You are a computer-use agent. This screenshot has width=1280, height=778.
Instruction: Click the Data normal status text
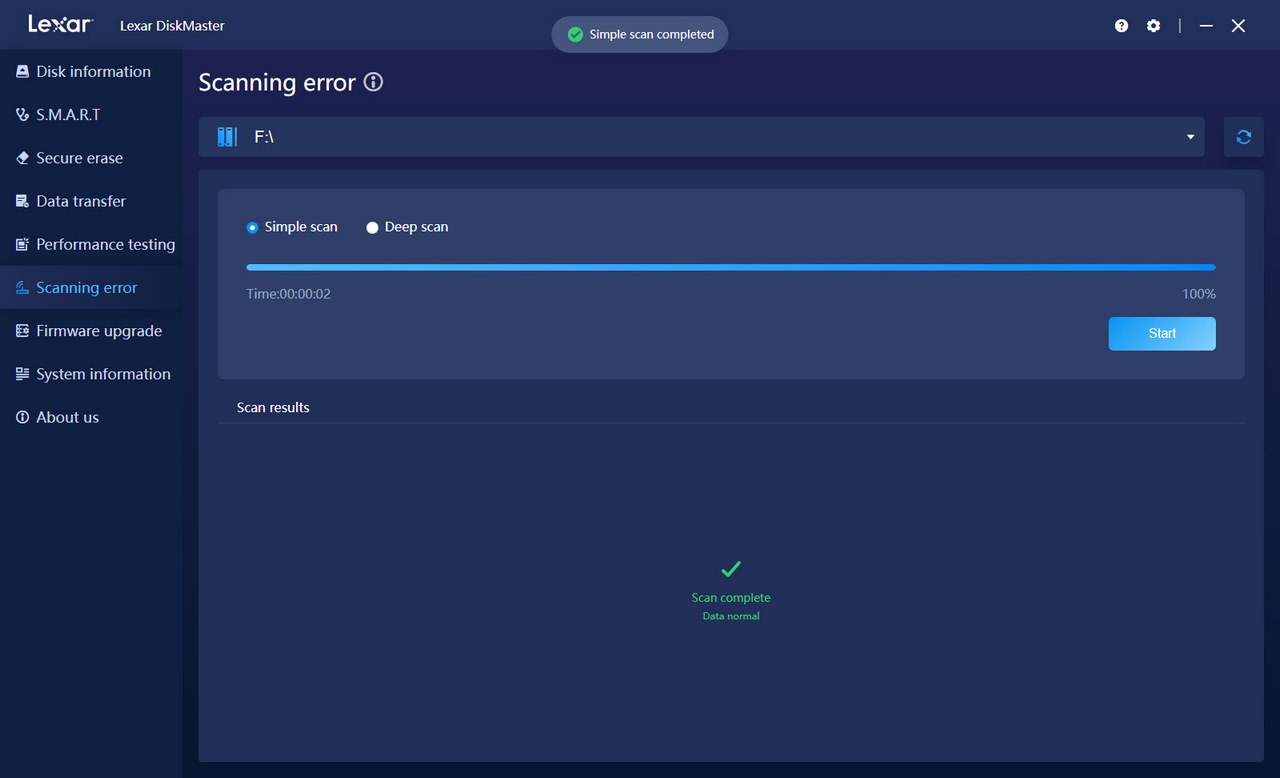point(731,616)
